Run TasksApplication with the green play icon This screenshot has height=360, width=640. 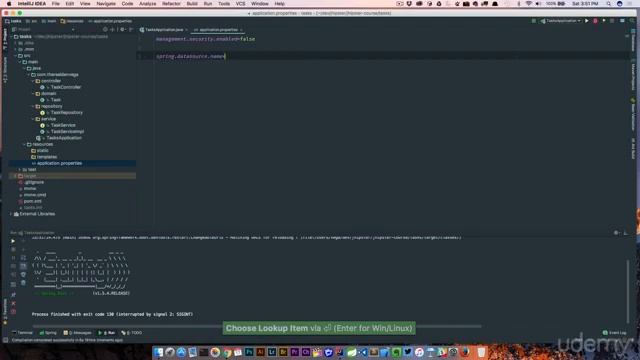(587, 21)
